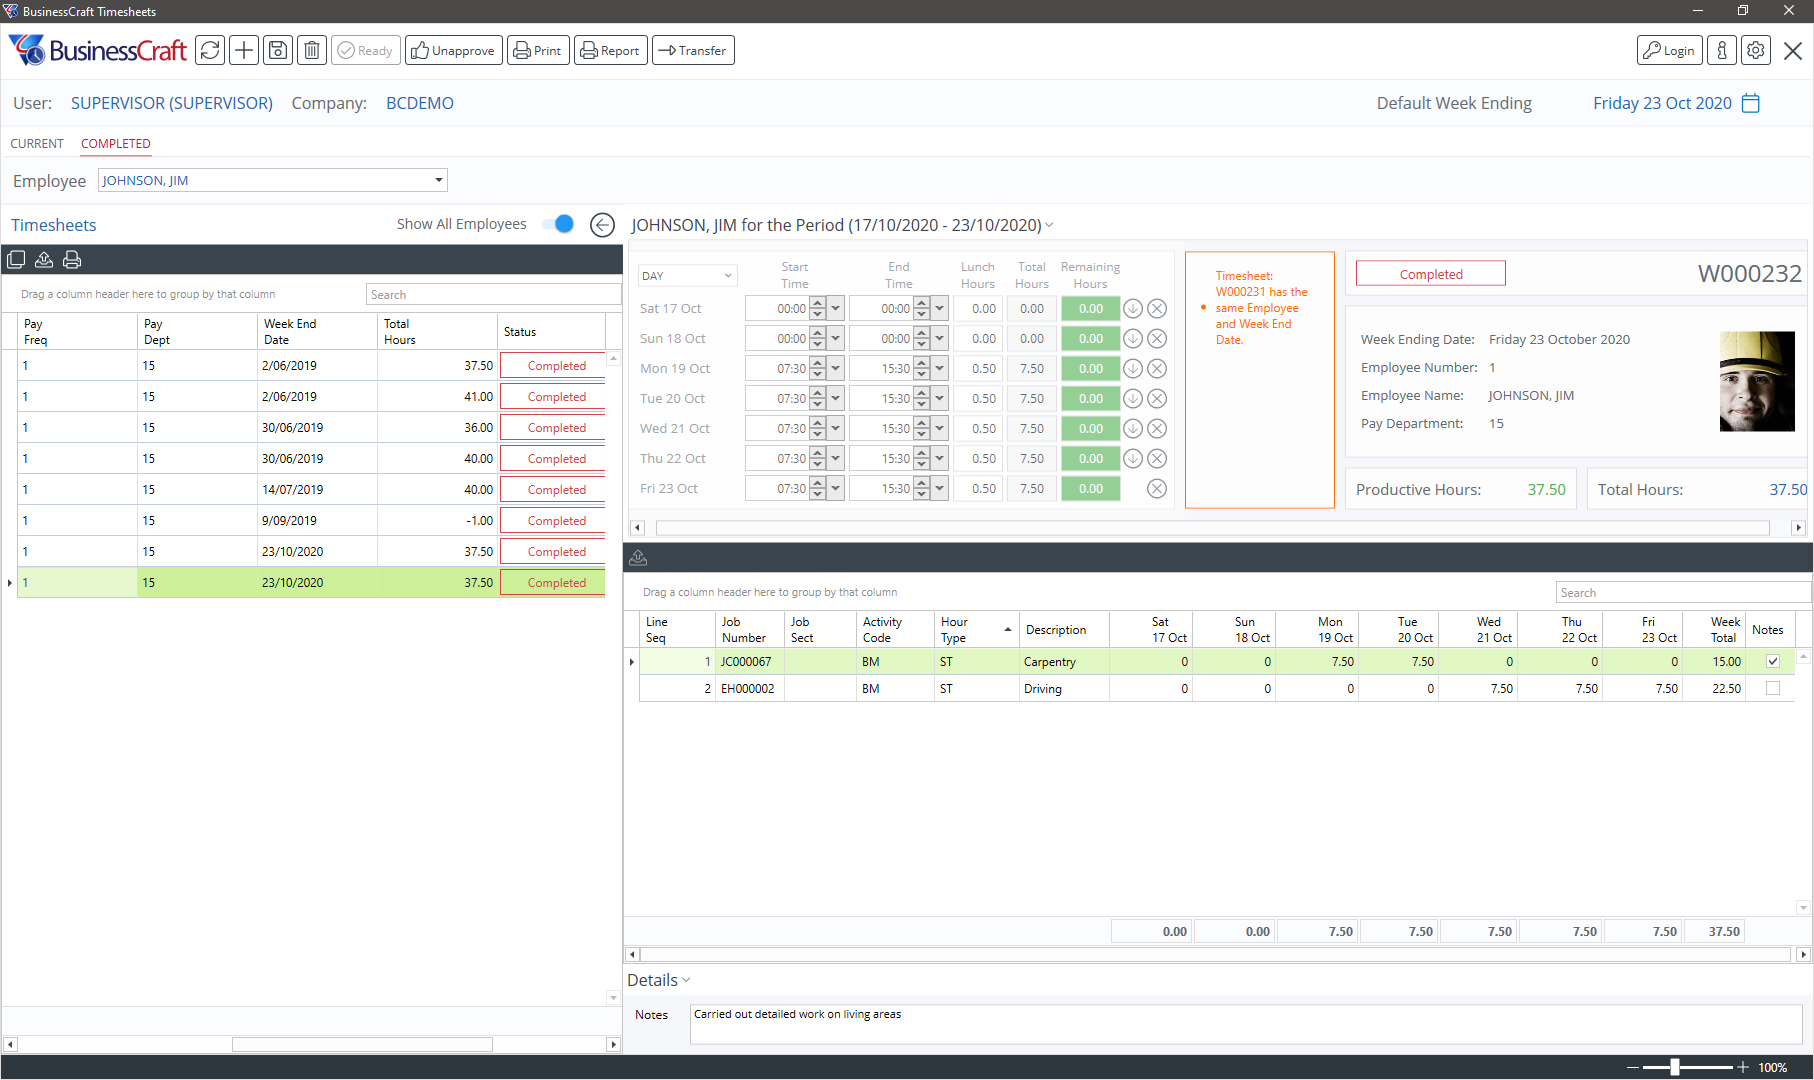Screen dimensions: 1814x1080
Task: Uncheck Notes checkbox for Carpentry line
Action: coord(1773,661)
